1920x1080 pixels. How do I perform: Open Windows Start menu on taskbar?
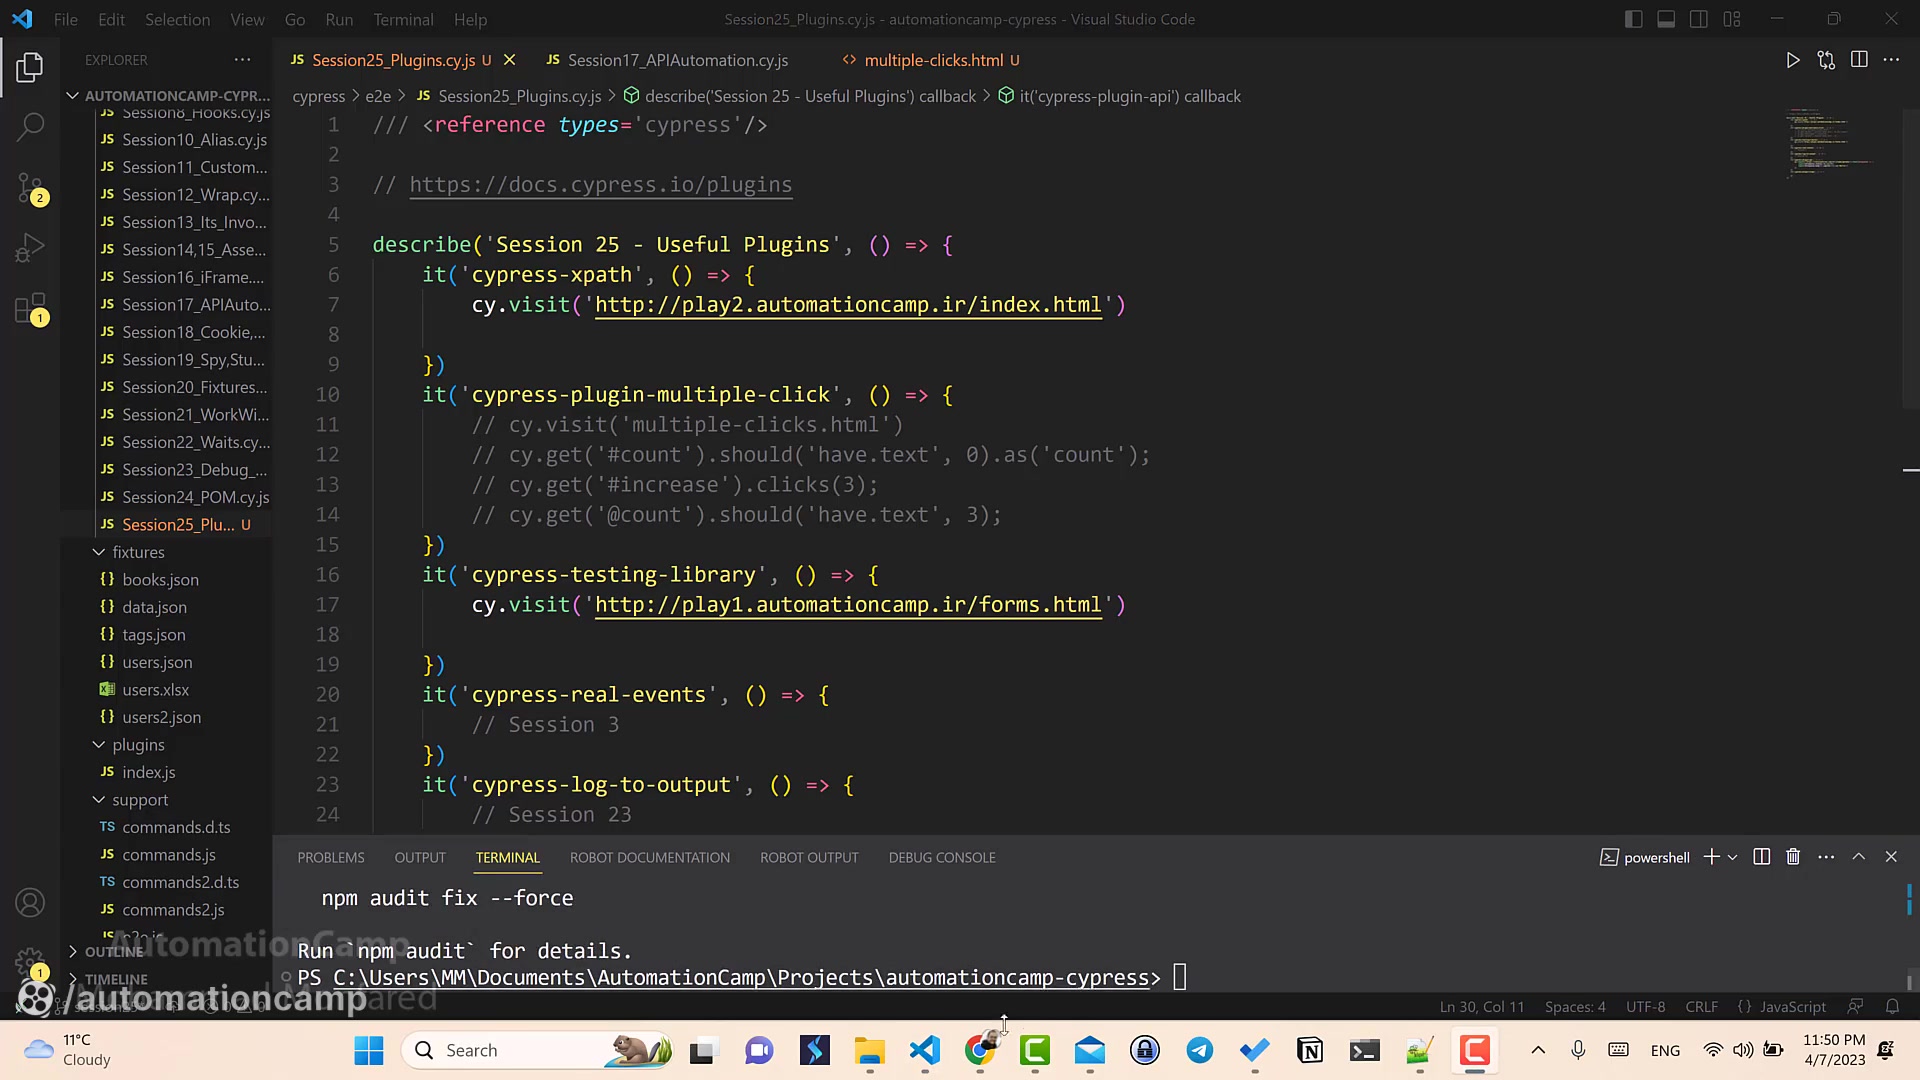pyautogui.click(x=369, y=1050)
